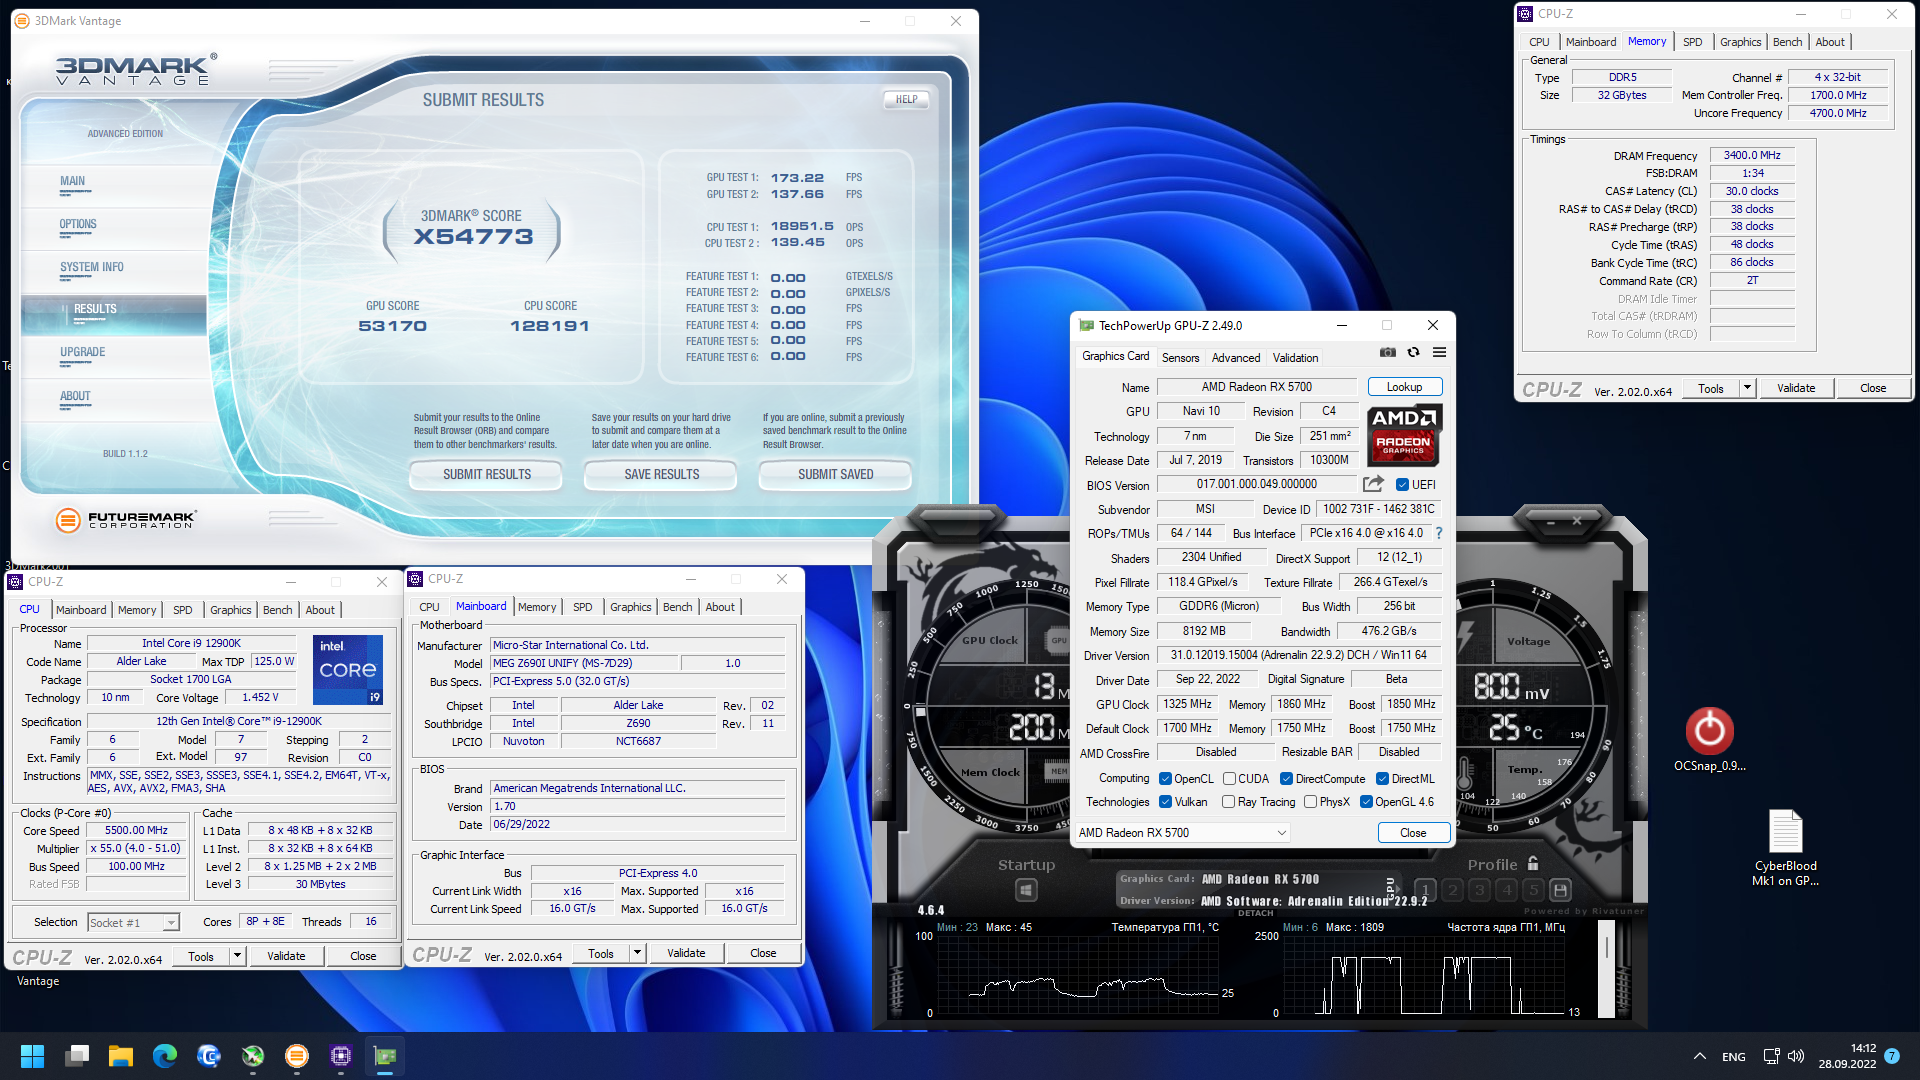
Task: Click ENG language indicator in taskbar
Action: [1734, 1057]
